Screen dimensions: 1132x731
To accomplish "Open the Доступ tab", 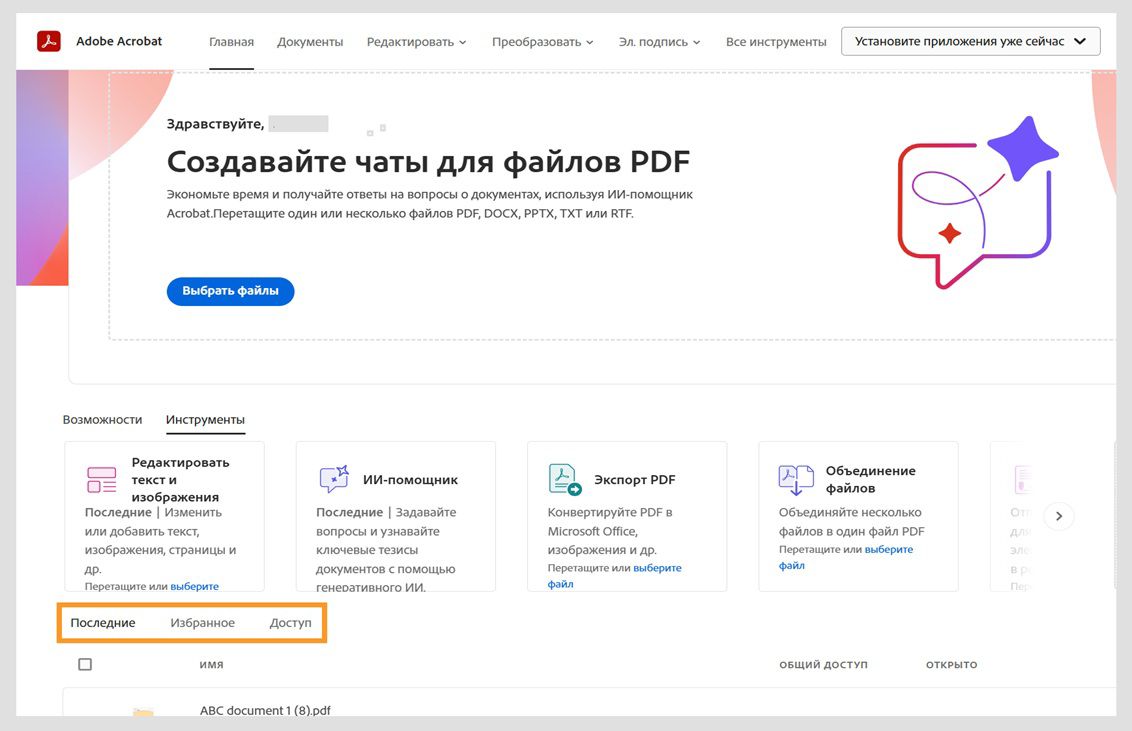I will [290, 622].
